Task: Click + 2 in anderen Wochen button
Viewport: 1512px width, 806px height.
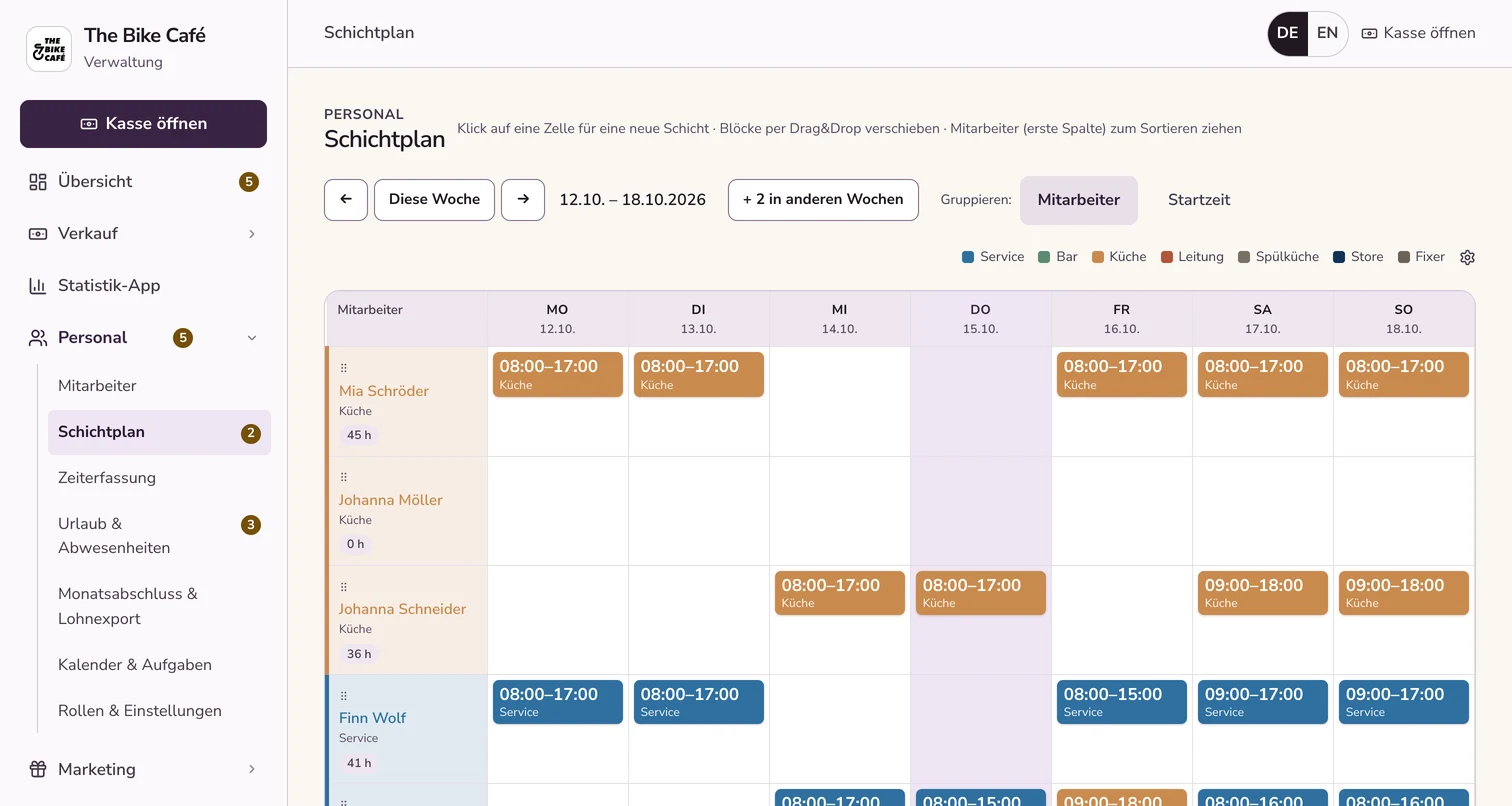Action: tap(823, 200)
